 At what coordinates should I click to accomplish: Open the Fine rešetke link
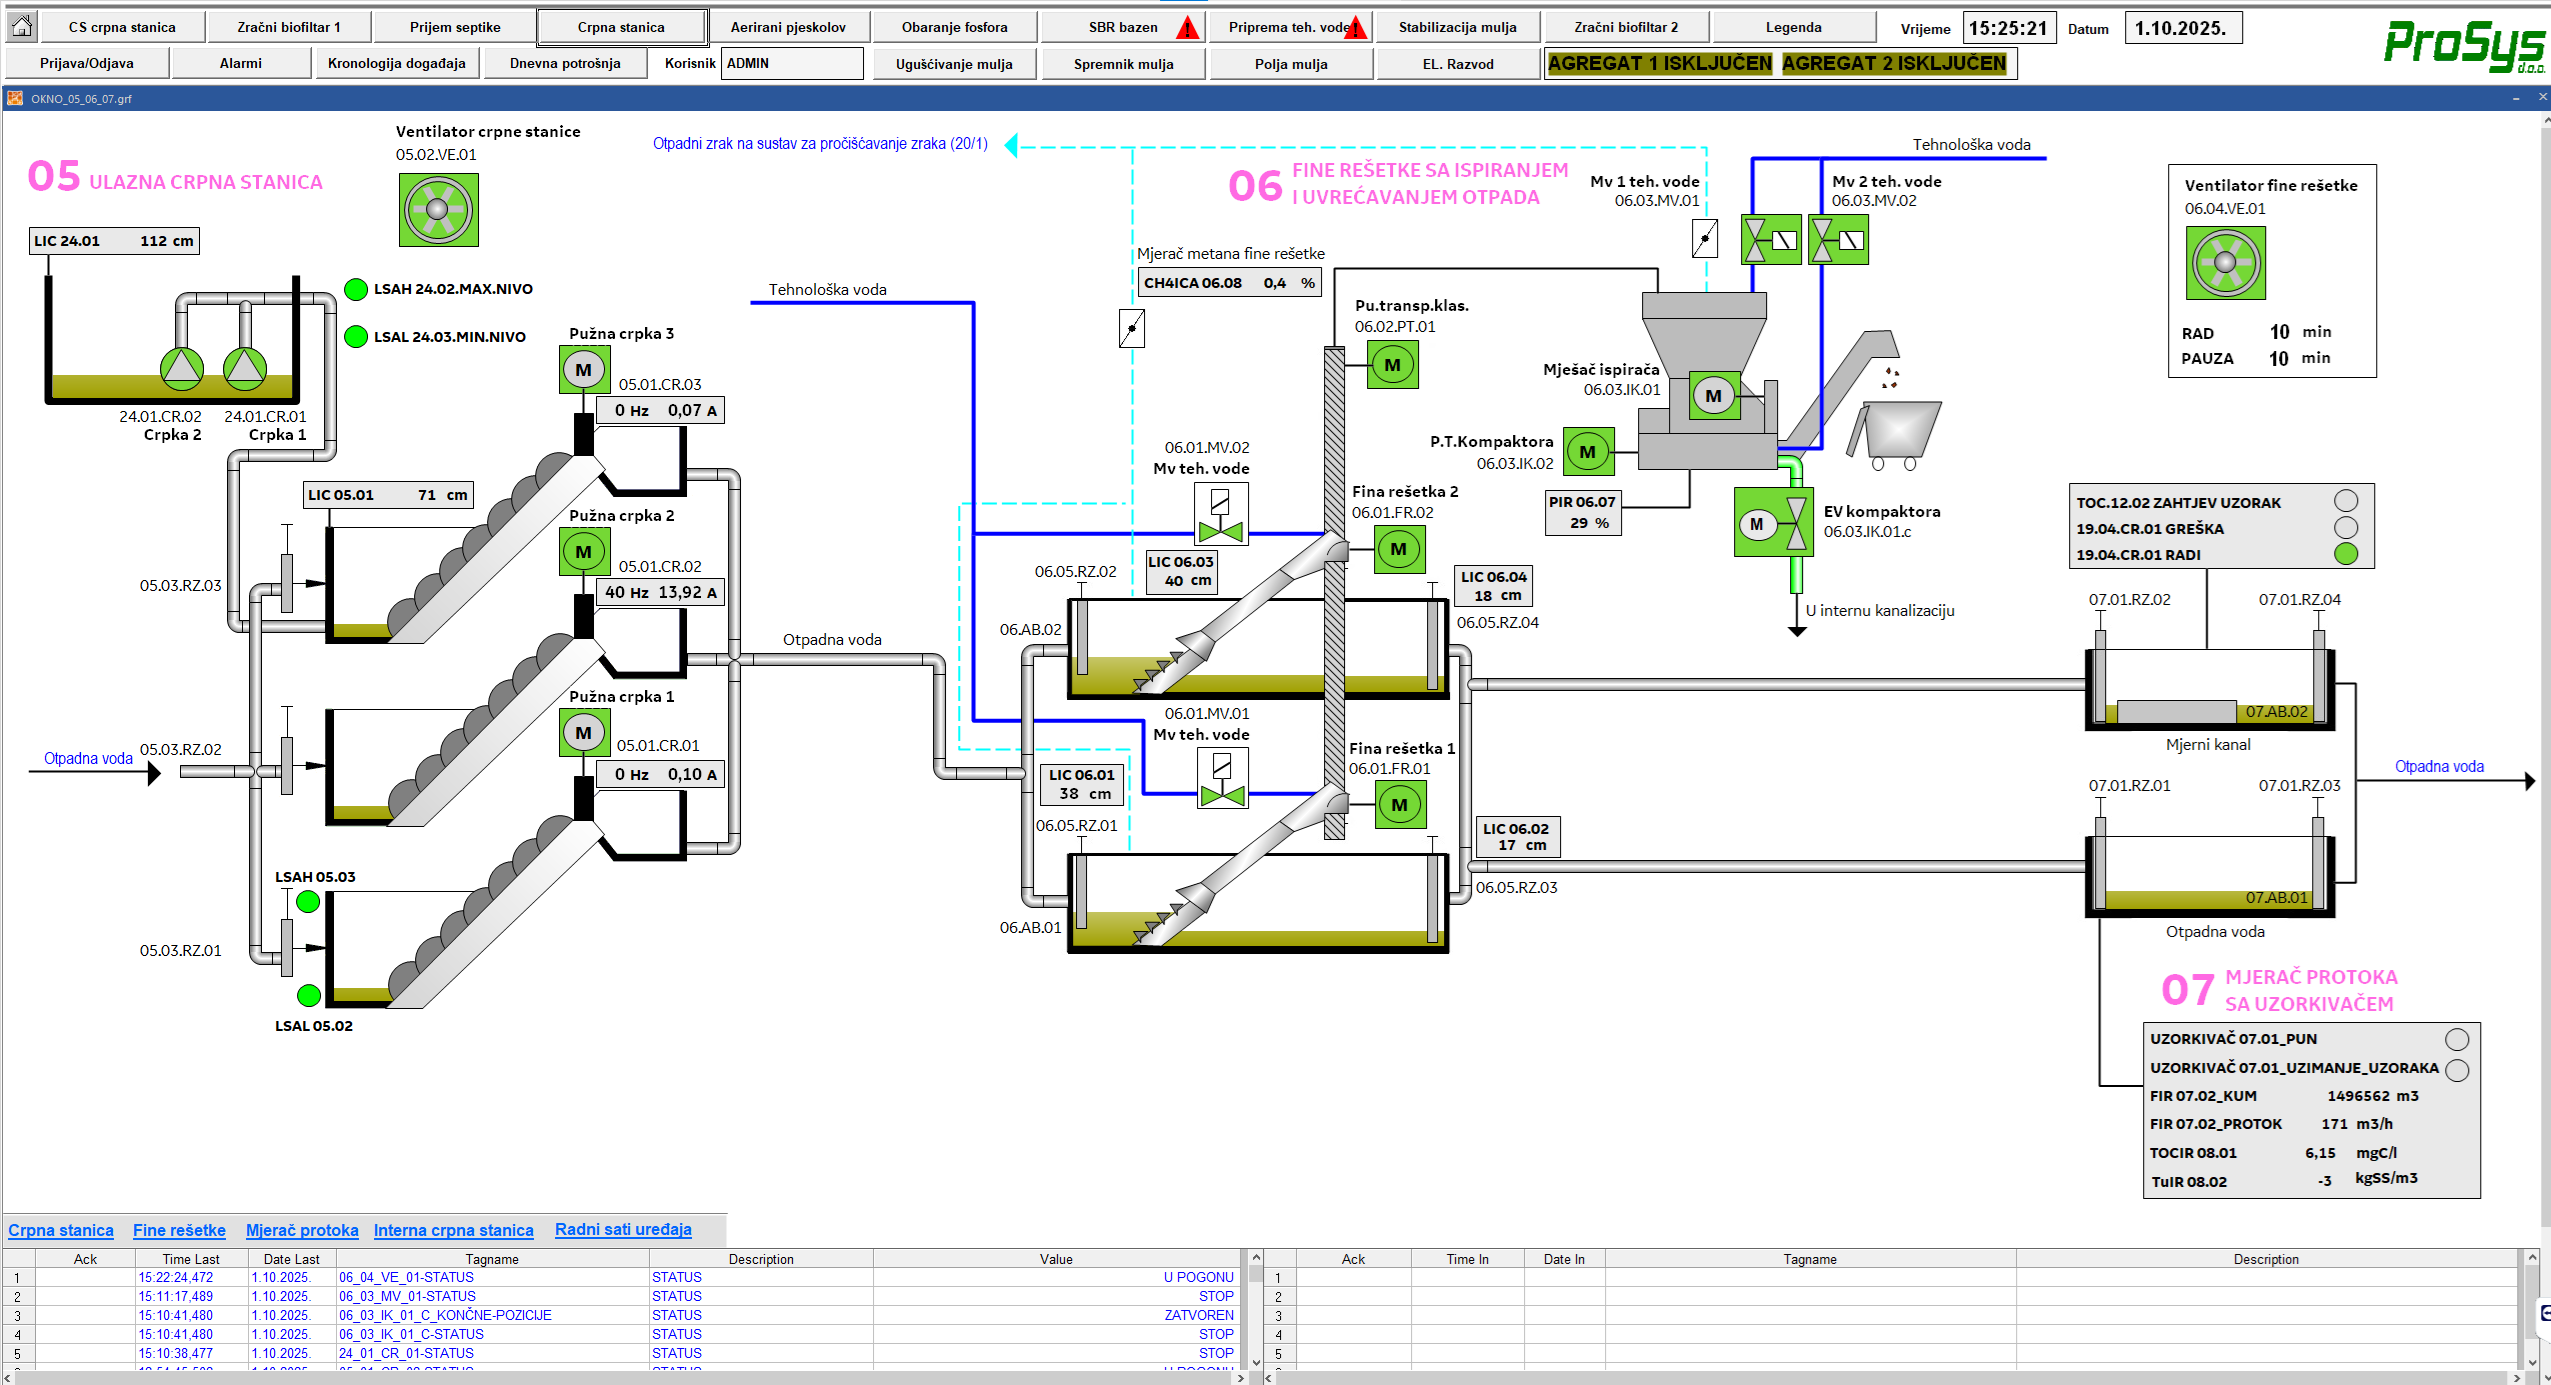pos(179,1230)
